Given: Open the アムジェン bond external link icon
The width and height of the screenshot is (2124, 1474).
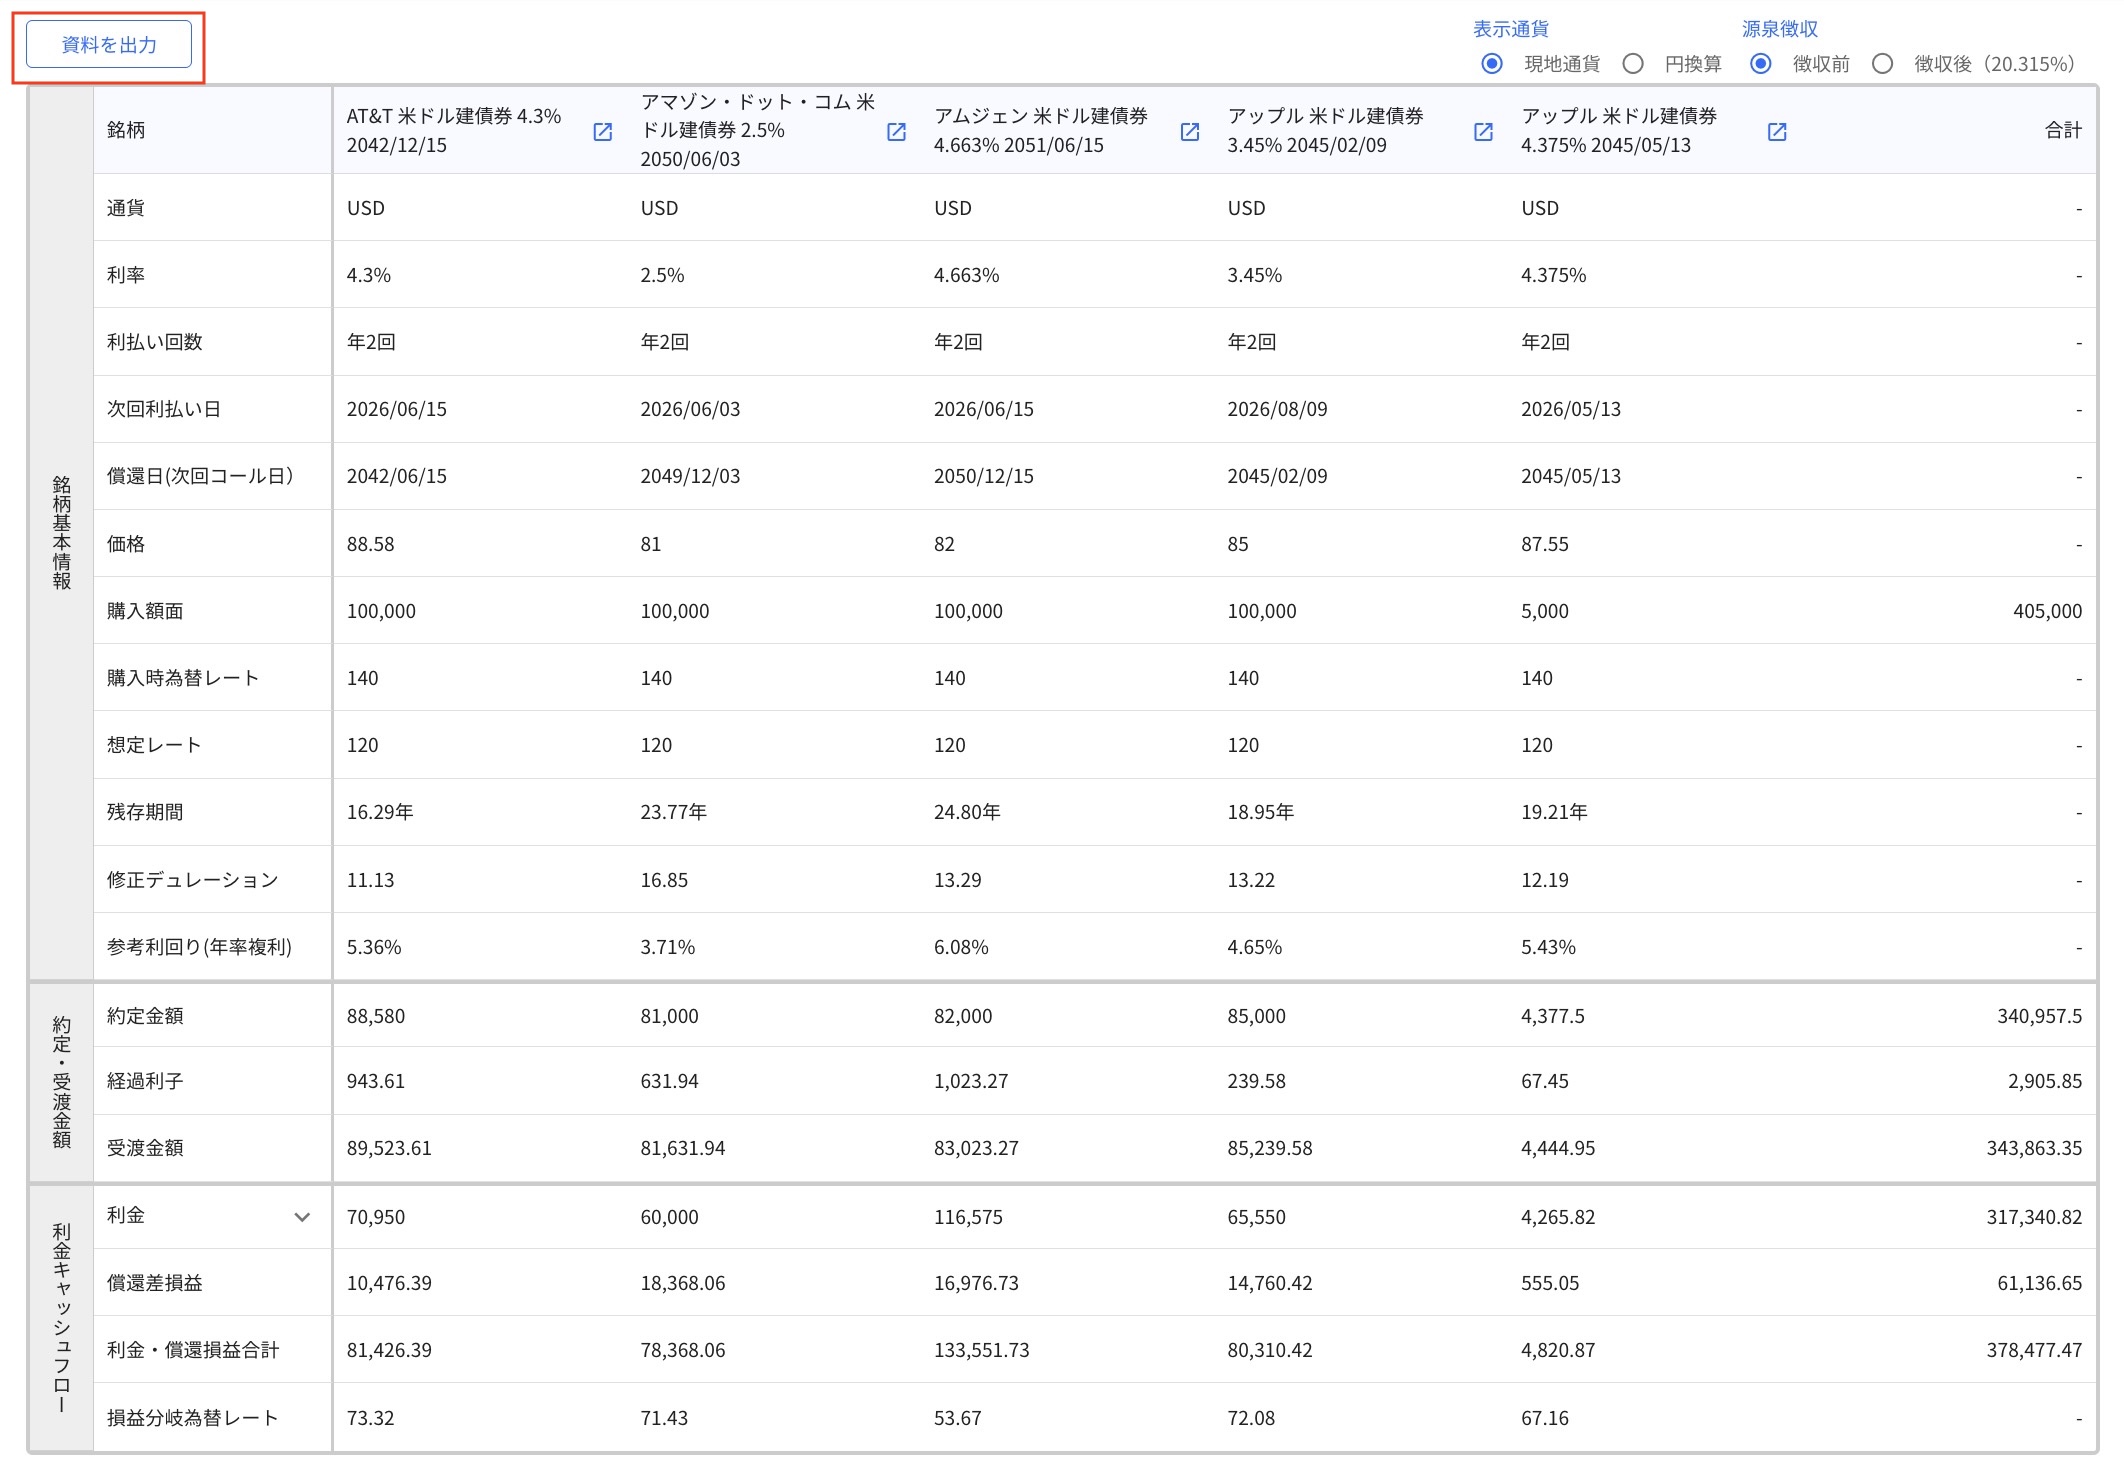Looking at the screenshot, I should coord(1189,131).
